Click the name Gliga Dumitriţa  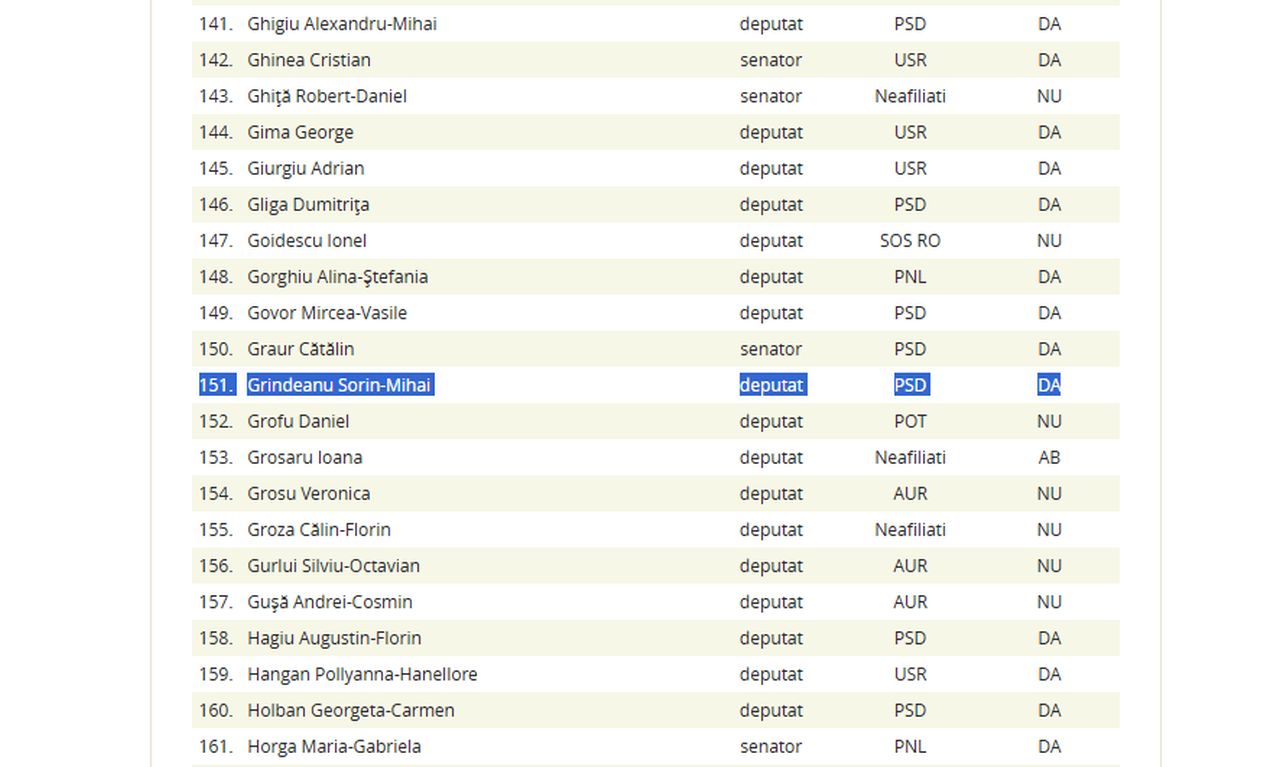[308, 204]
